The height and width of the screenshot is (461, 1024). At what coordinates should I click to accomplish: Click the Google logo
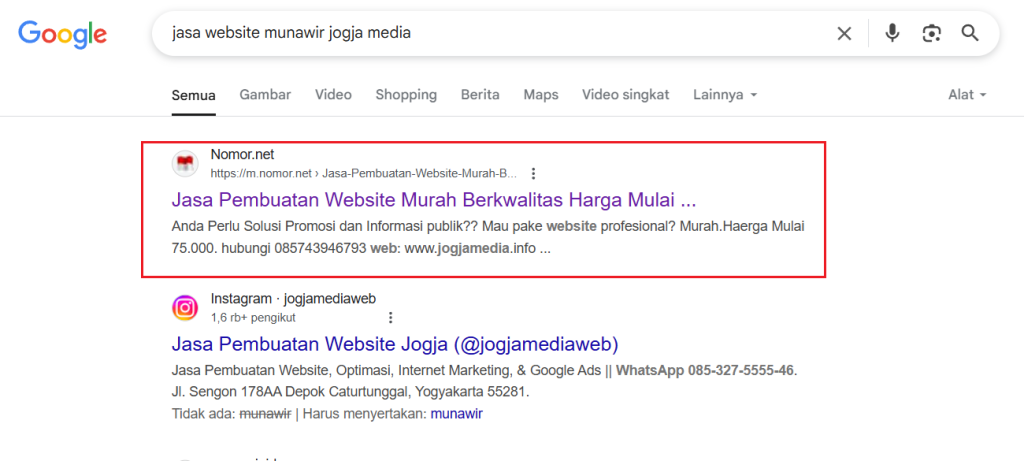(62, 34)
